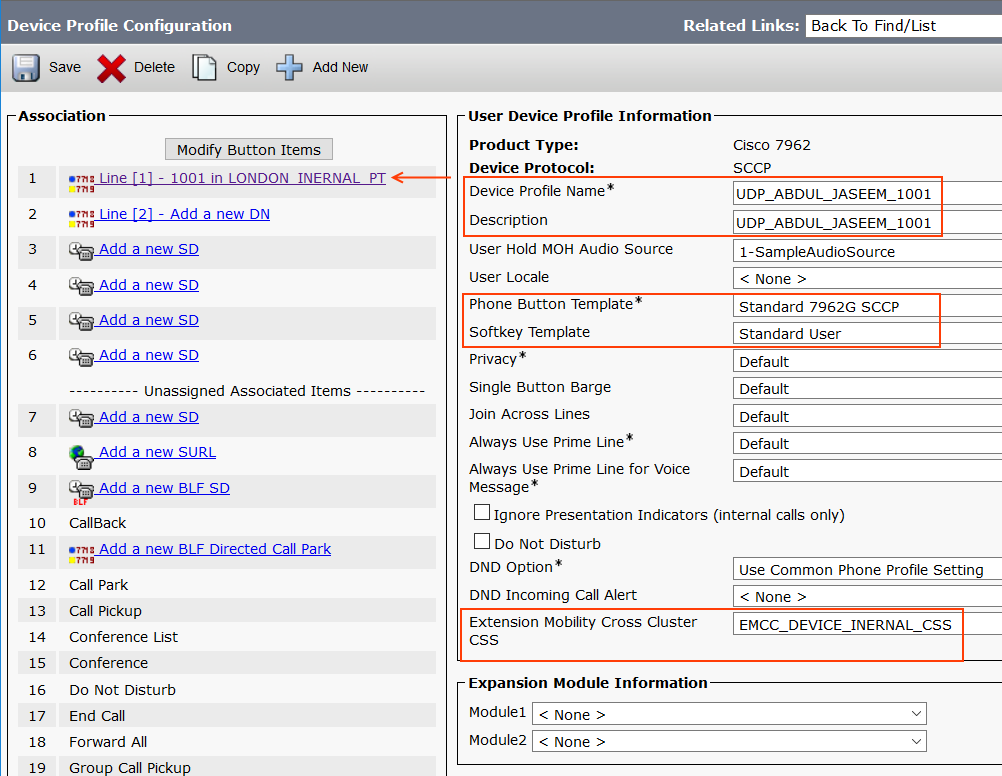Click the SURL globe icon on row 8

[x=81, y=453]
